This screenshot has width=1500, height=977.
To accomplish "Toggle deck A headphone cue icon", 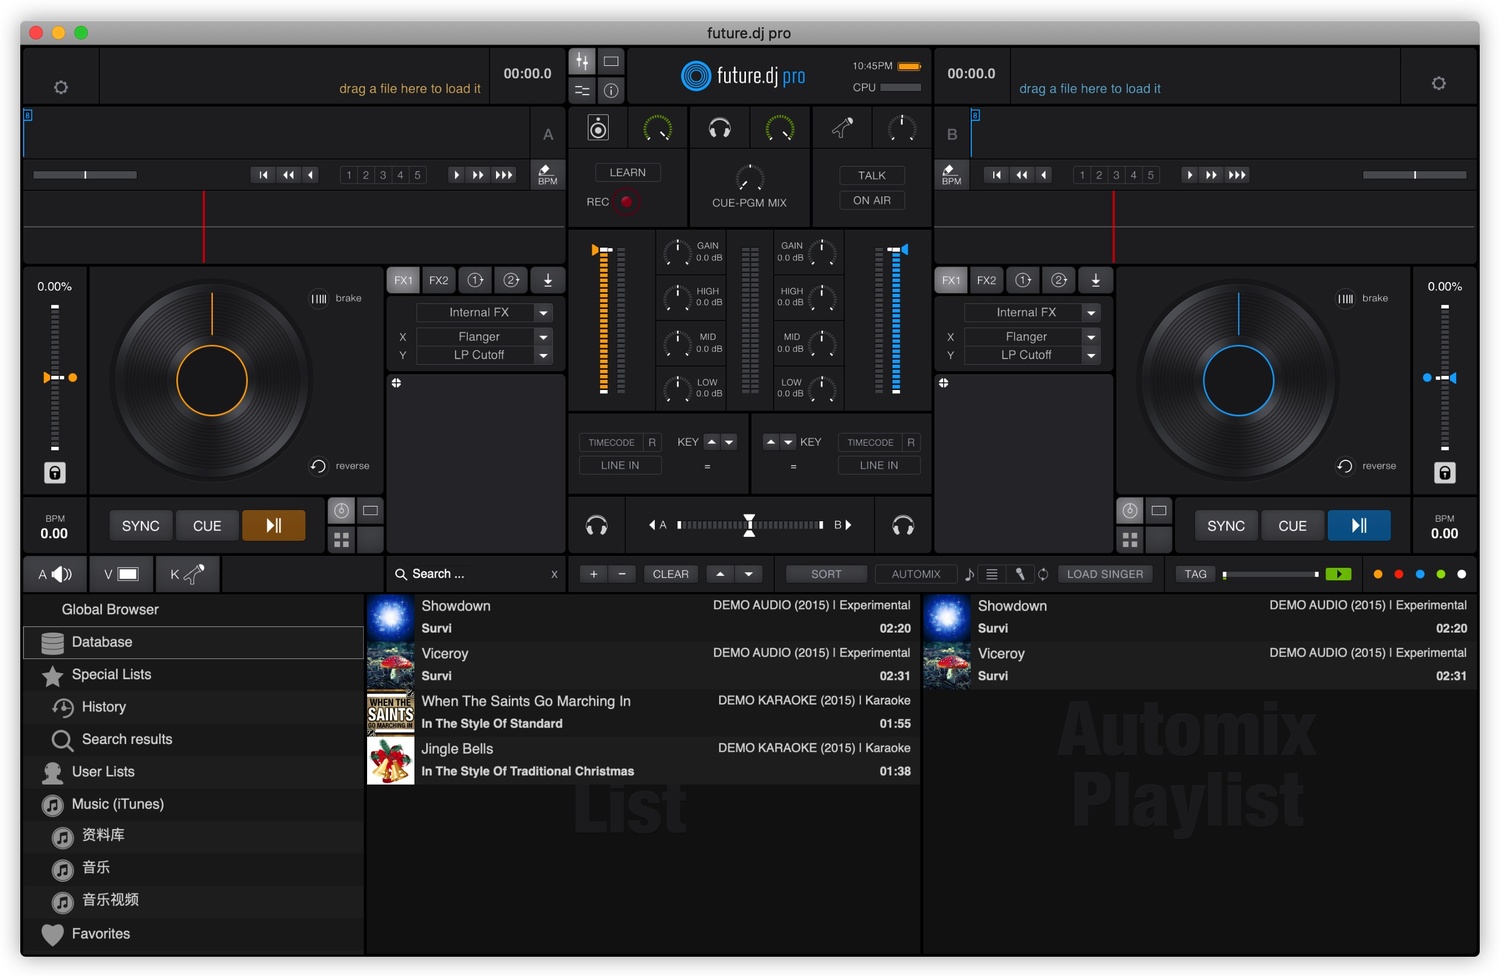I will (597, 525).
